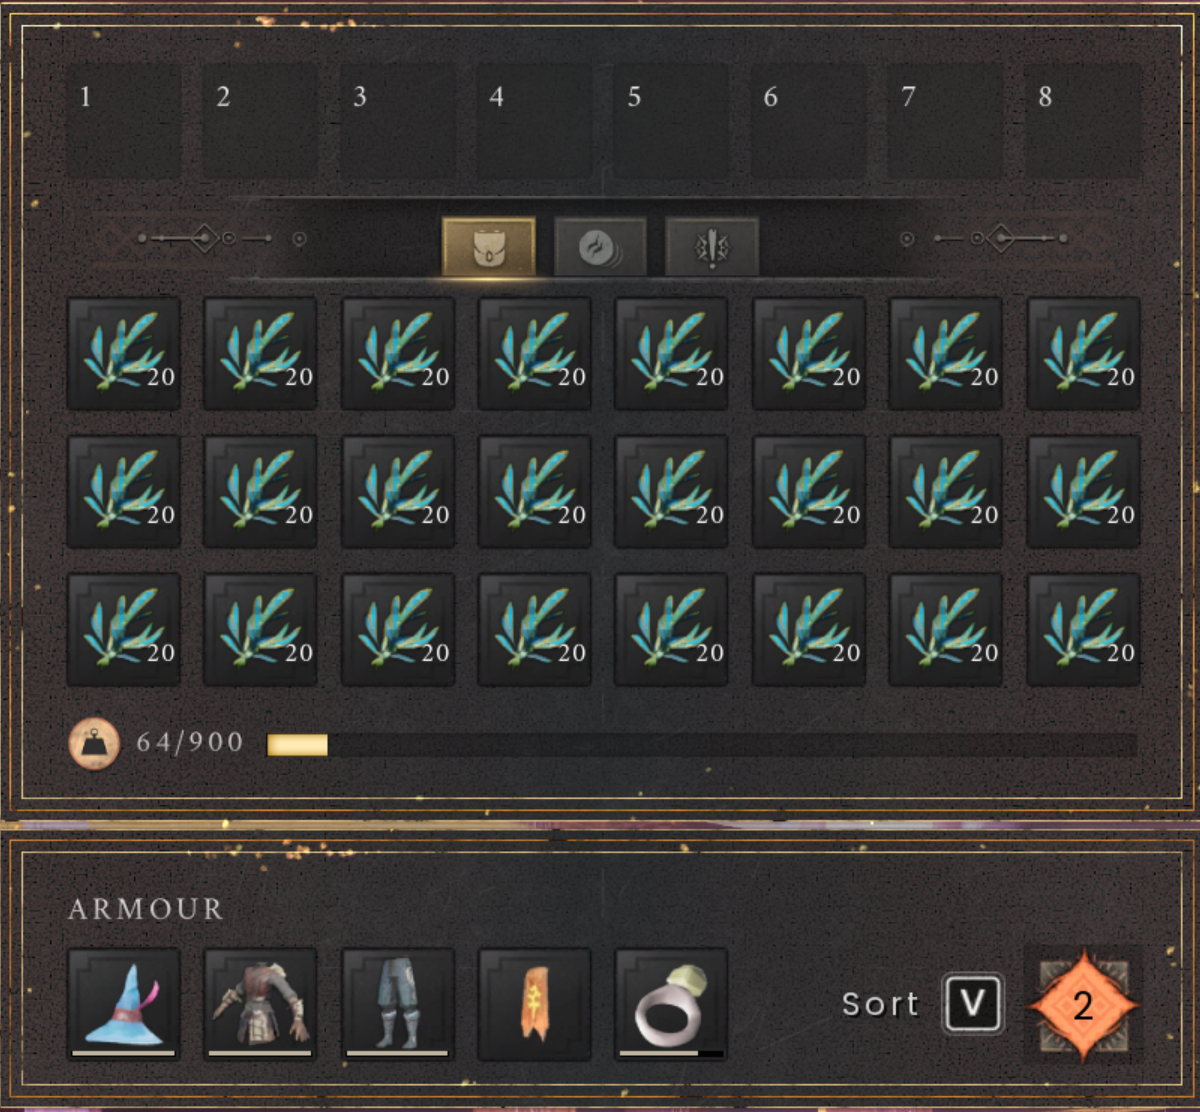The image size is (1200, 1112).
Task: Select the blue wizard hat armour item
Action: pyautogui.click(x=124, y=1004)
